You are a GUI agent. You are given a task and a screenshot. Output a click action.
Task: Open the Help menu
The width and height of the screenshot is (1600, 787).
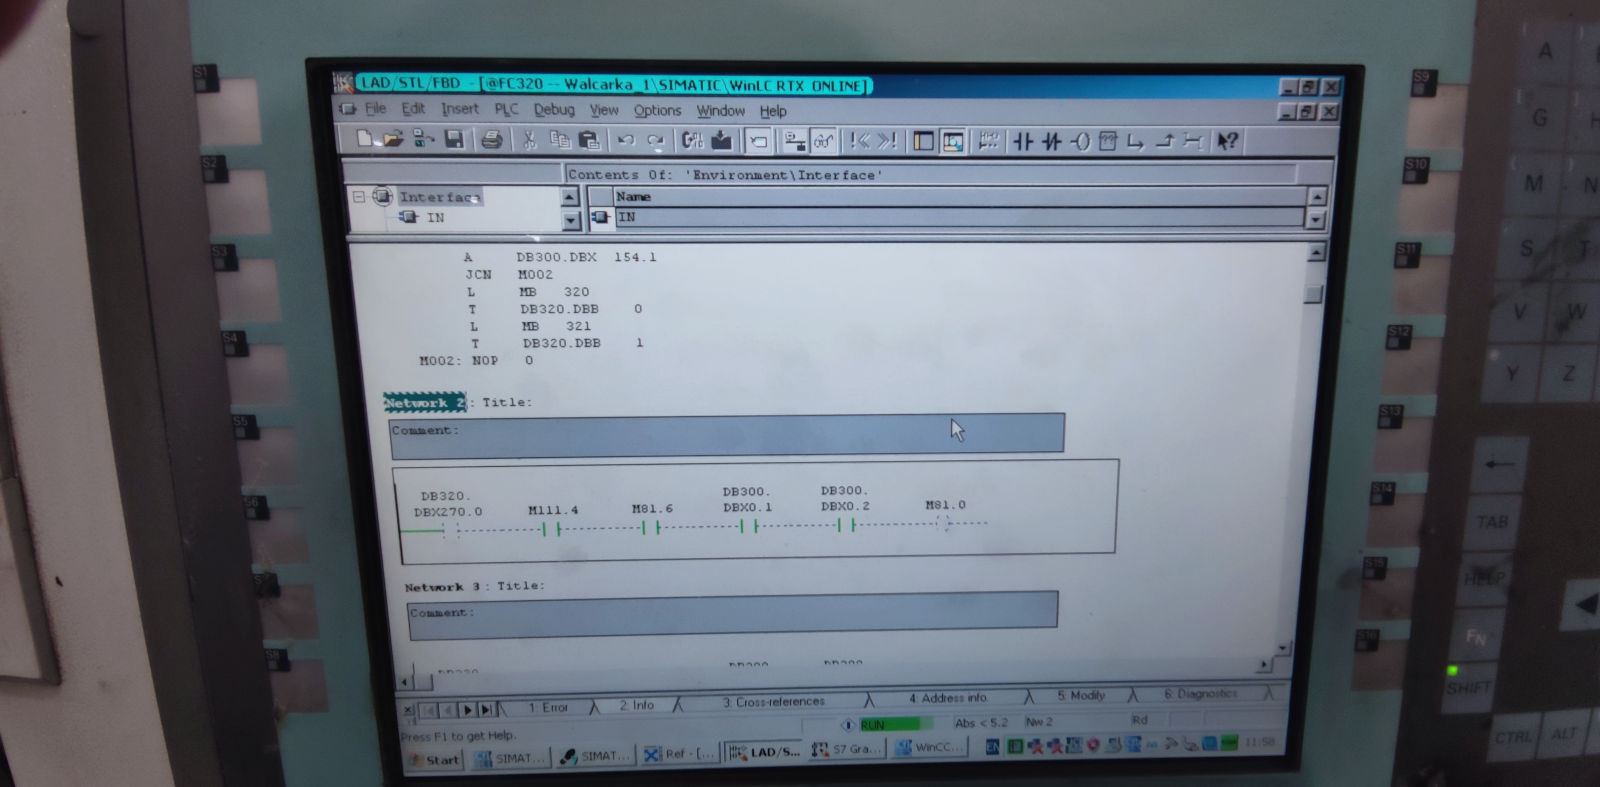click(773, 111)
